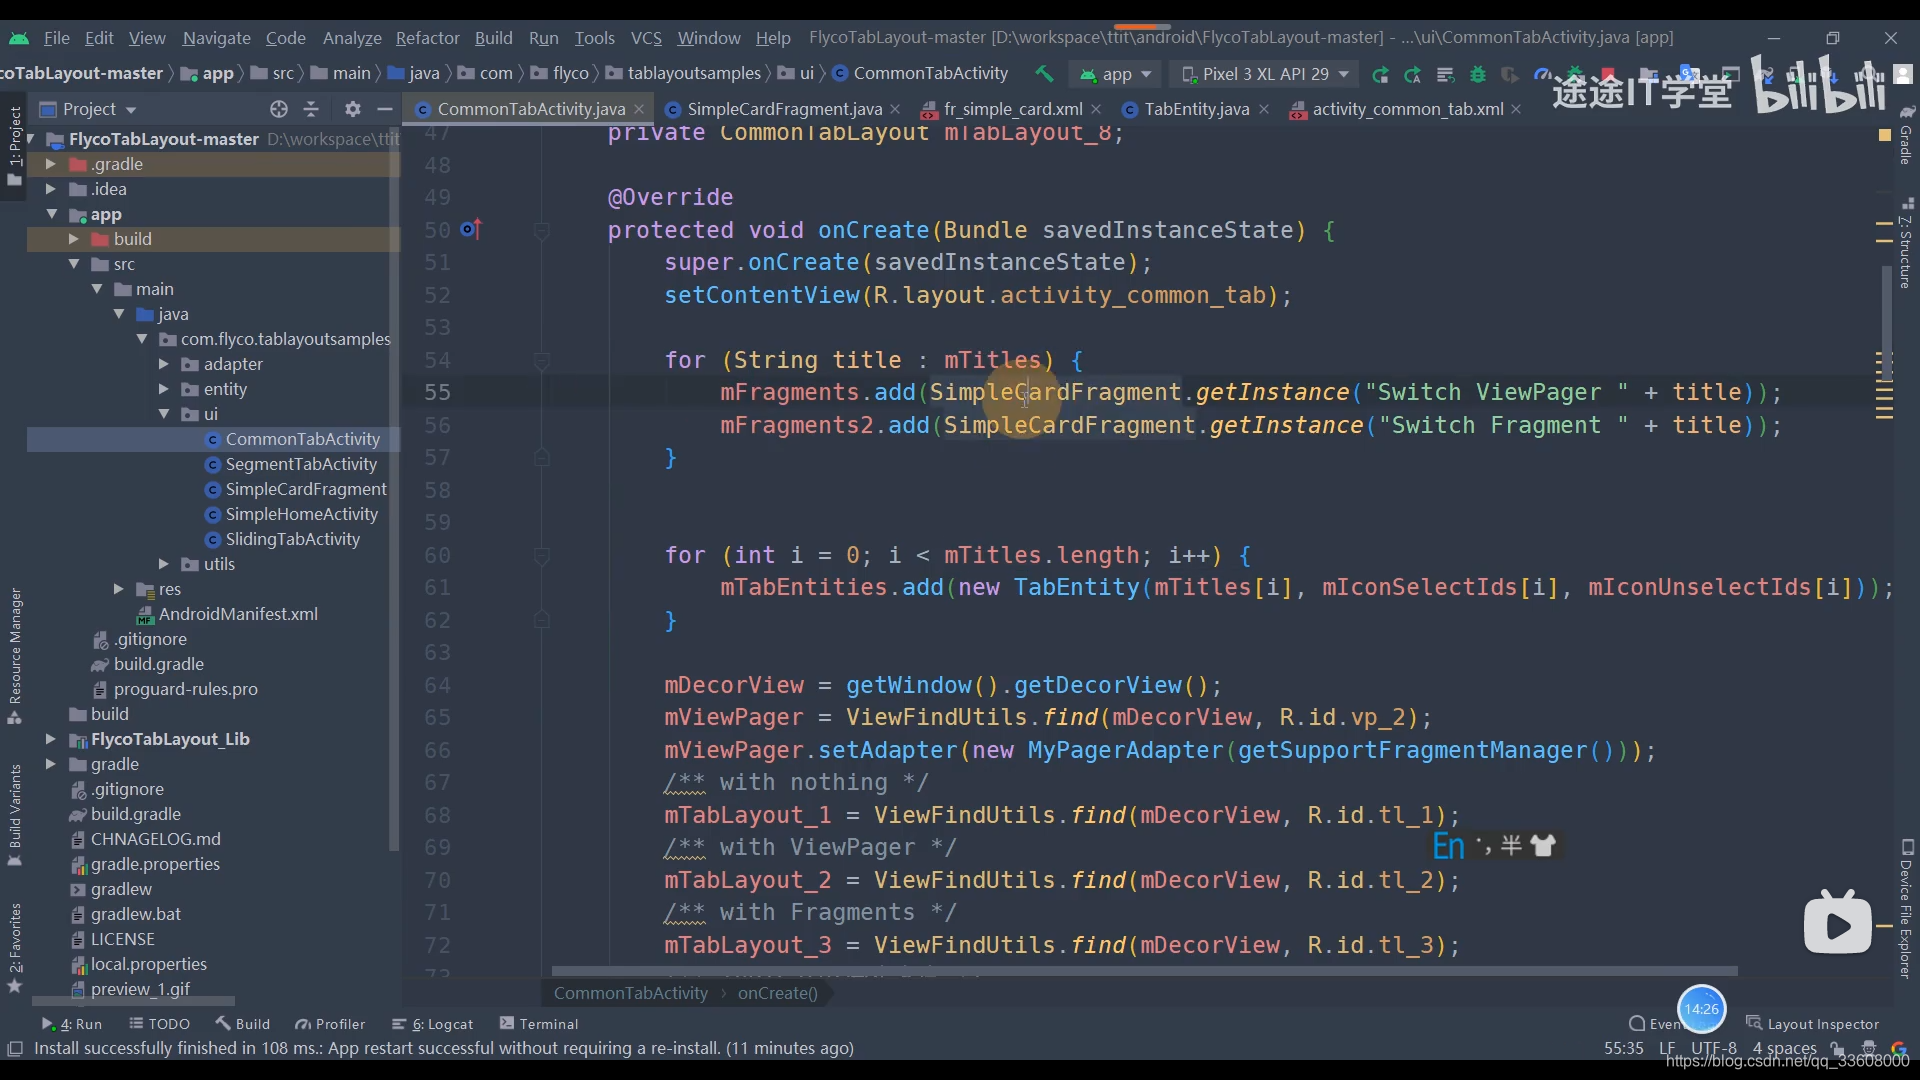This screenshot has width=1920, height=1080.
Task: Open activity_common_tab.xml tab
Action: click(x=1406, y=108)
